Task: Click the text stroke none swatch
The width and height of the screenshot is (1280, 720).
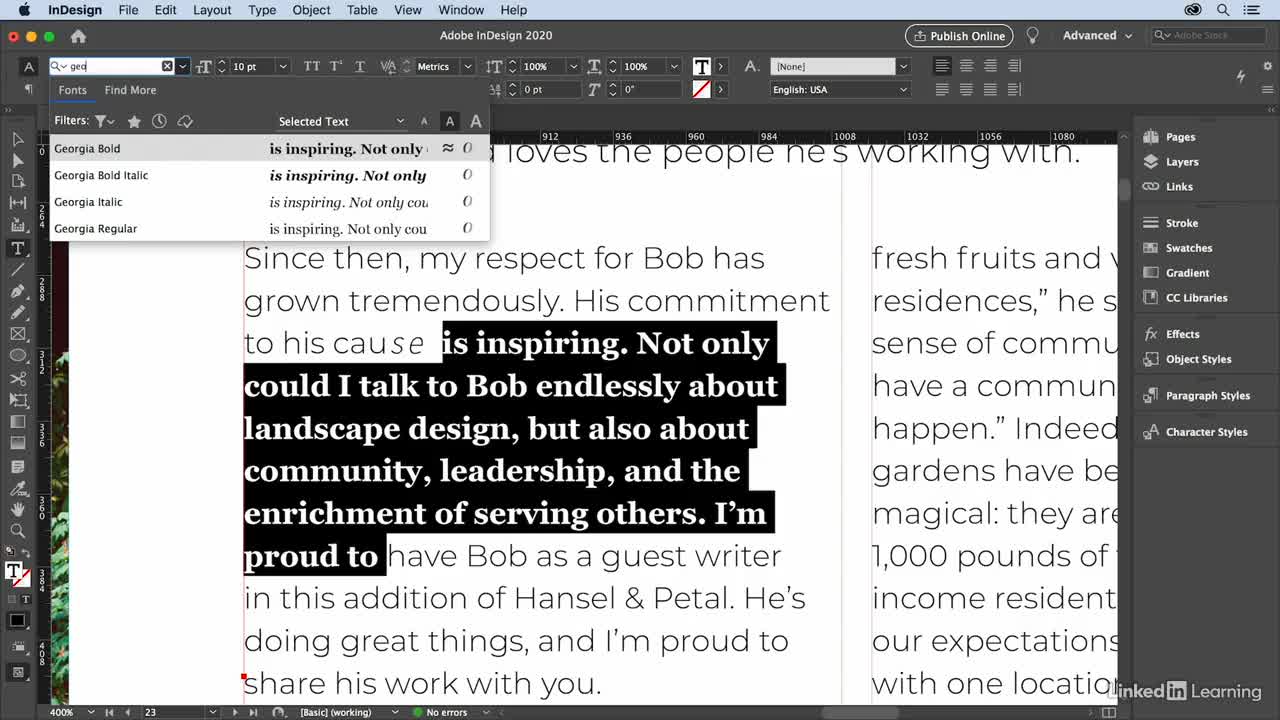Action: point(702,89)
